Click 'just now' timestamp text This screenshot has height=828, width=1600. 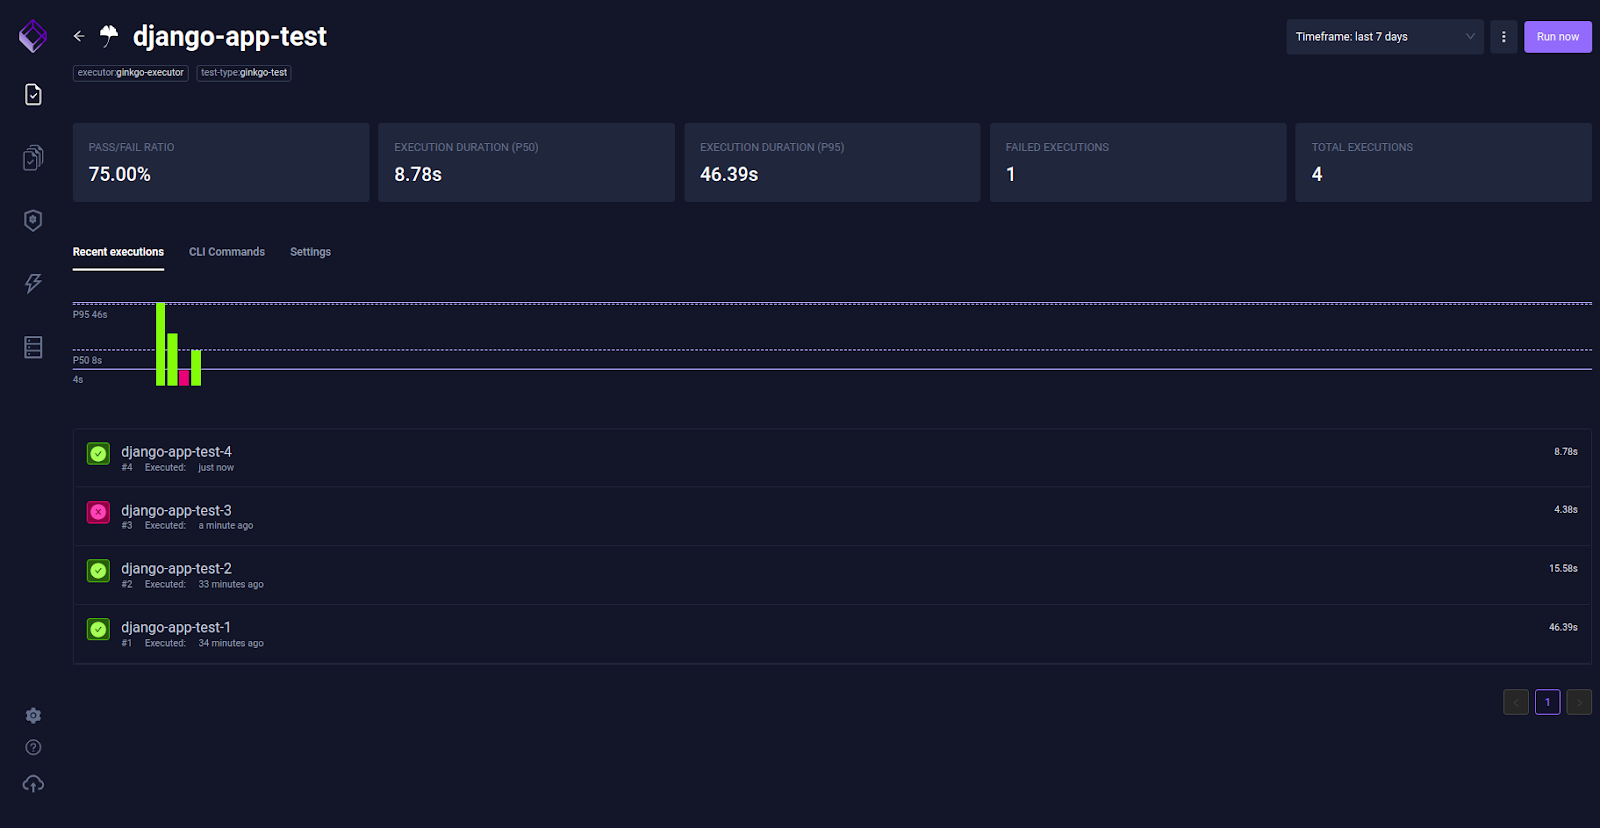216,468
